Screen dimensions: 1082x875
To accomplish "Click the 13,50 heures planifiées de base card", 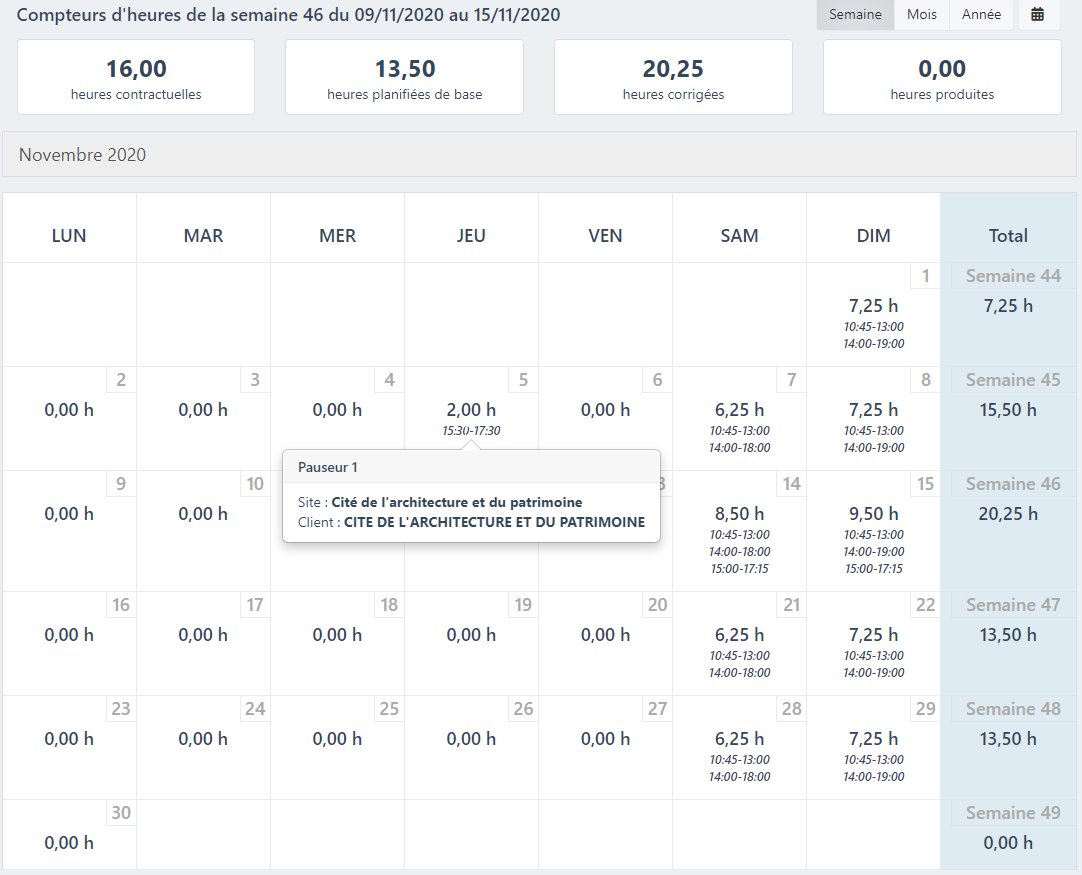I will [x=404, y=78].
